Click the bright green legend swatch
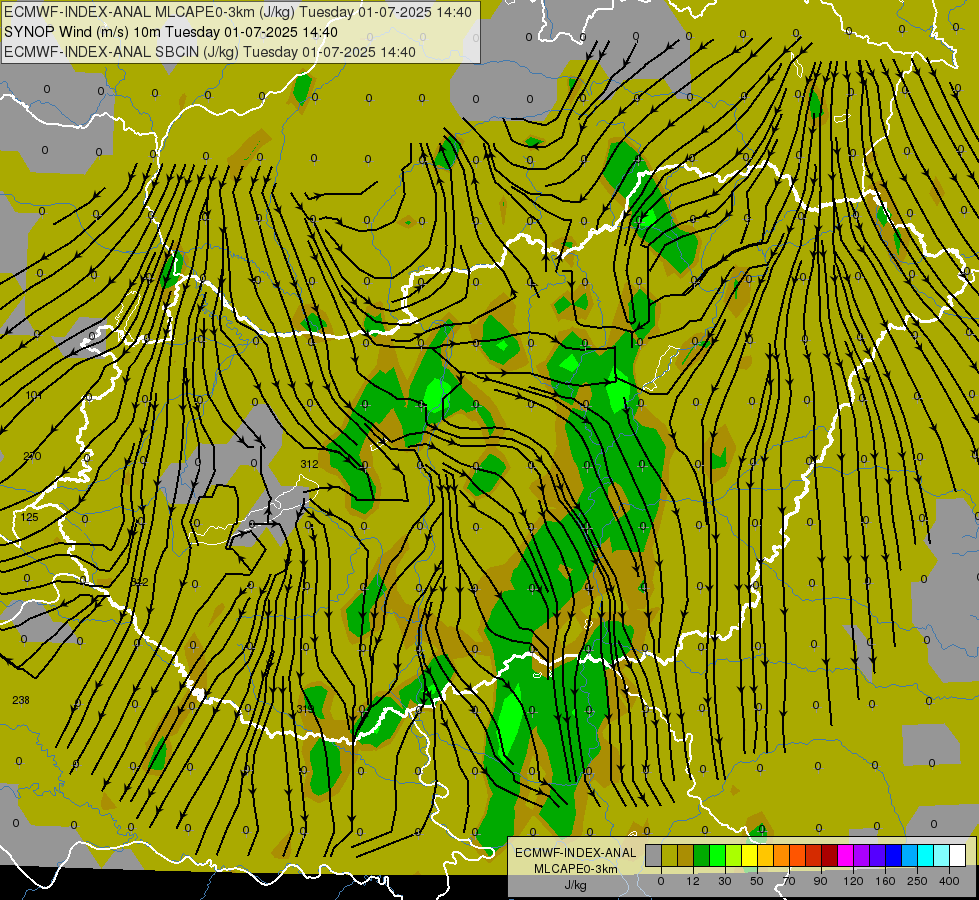Screen dimensions: 979x900 [x=717, y=855]
